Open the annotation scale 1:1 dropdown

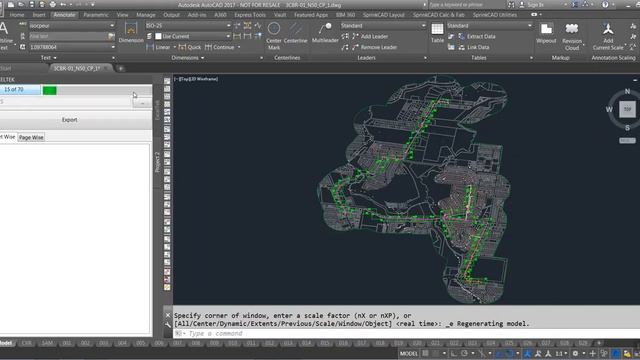click(x=561, y=353)
